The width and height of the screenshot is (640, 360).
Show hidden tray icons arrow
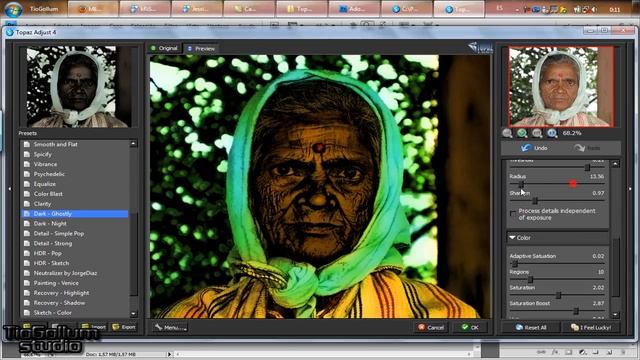pyautogui.click(x=518, y=9)
